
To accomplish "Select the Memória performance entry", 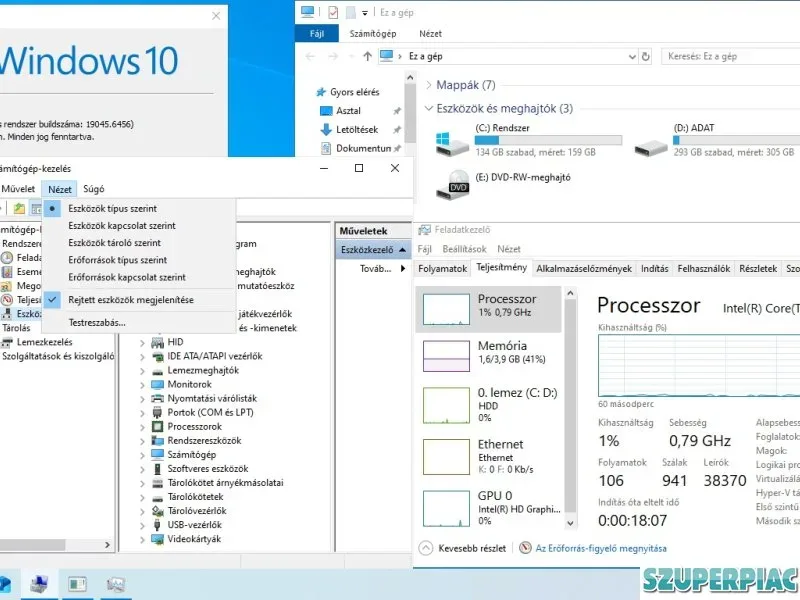I will [491, 355].
